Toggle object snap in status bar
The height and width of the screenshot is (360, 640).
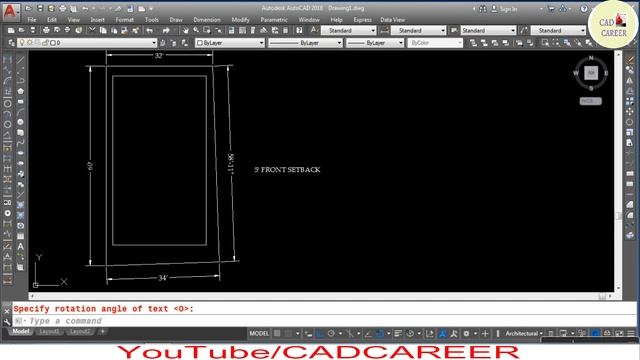tap(380, 333)
